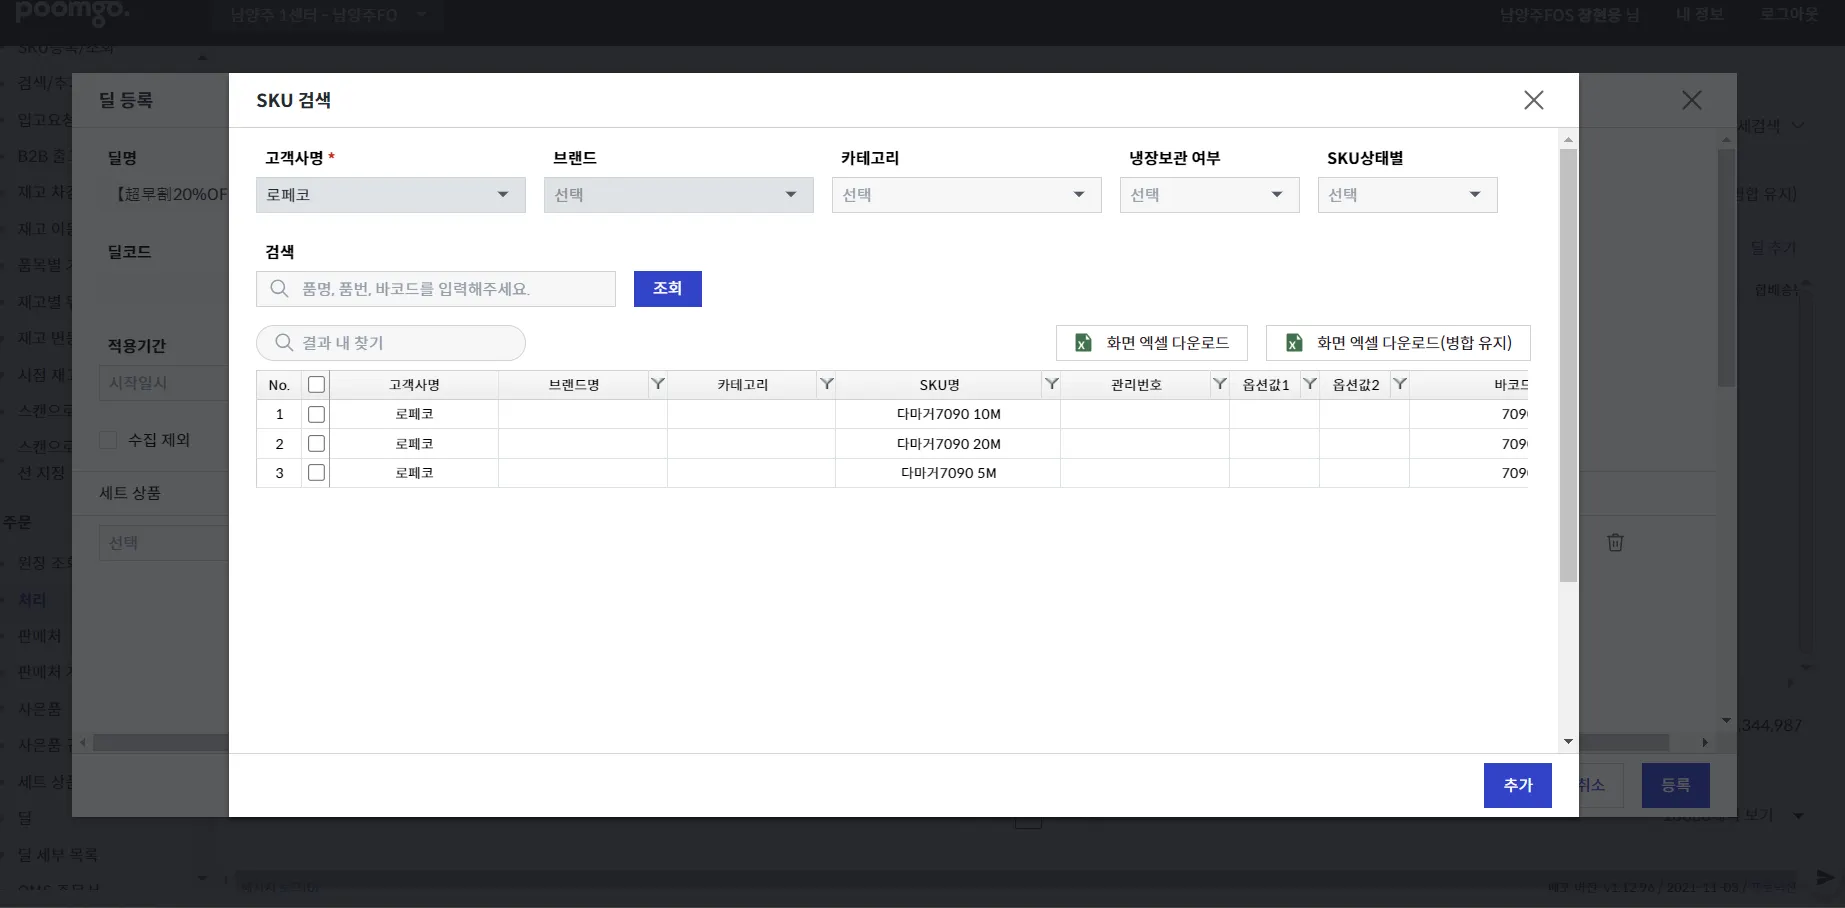The width and height of the screenshot is (1845, 908).
Task: Click the 추가 button
Action: (1518, 785)
